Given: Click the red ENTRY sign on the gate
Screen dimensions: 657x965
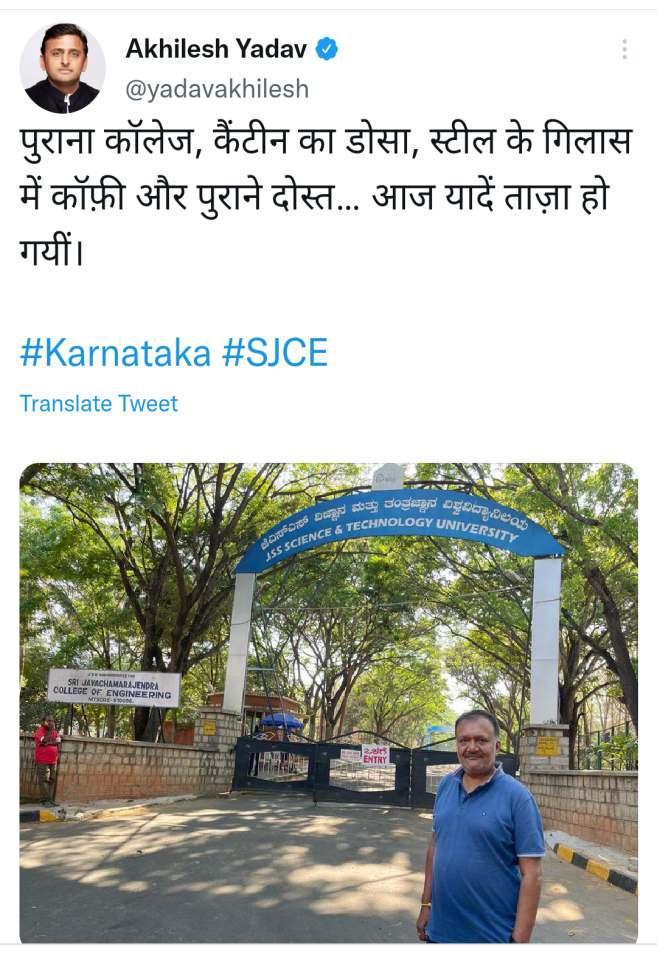Looking at the screenshot, I should (x=375, y=755).
